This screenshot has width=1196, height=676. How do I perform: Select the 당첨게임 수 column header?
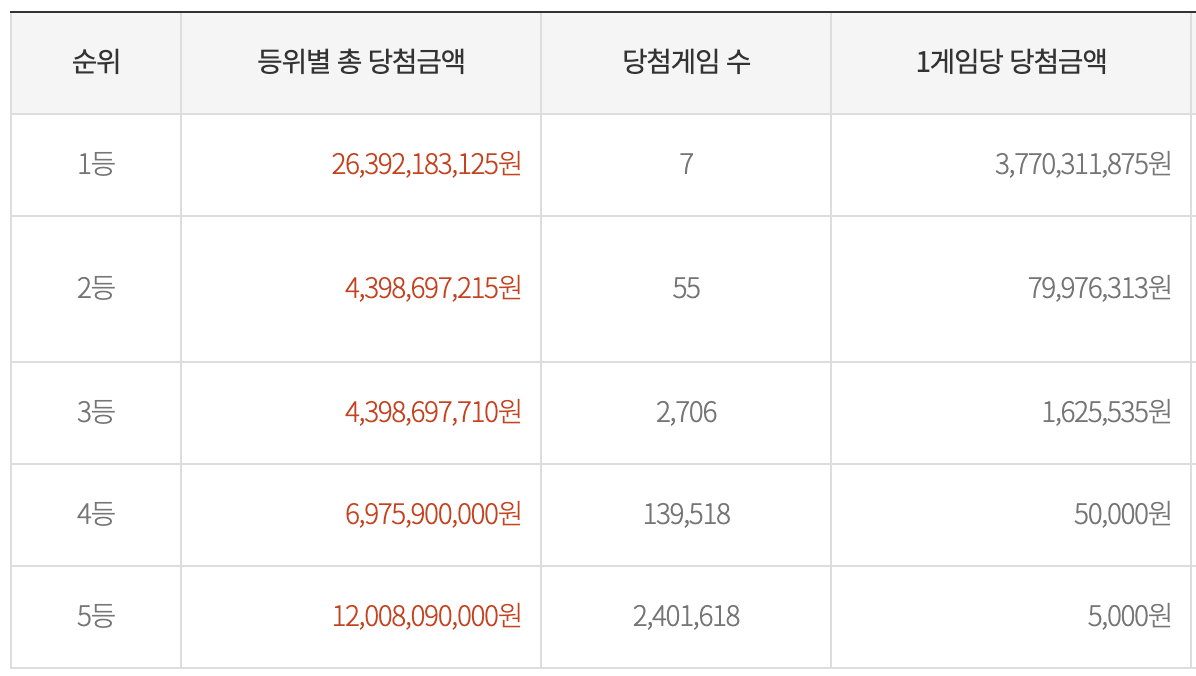pyautogui.click(x=686, y=63)
